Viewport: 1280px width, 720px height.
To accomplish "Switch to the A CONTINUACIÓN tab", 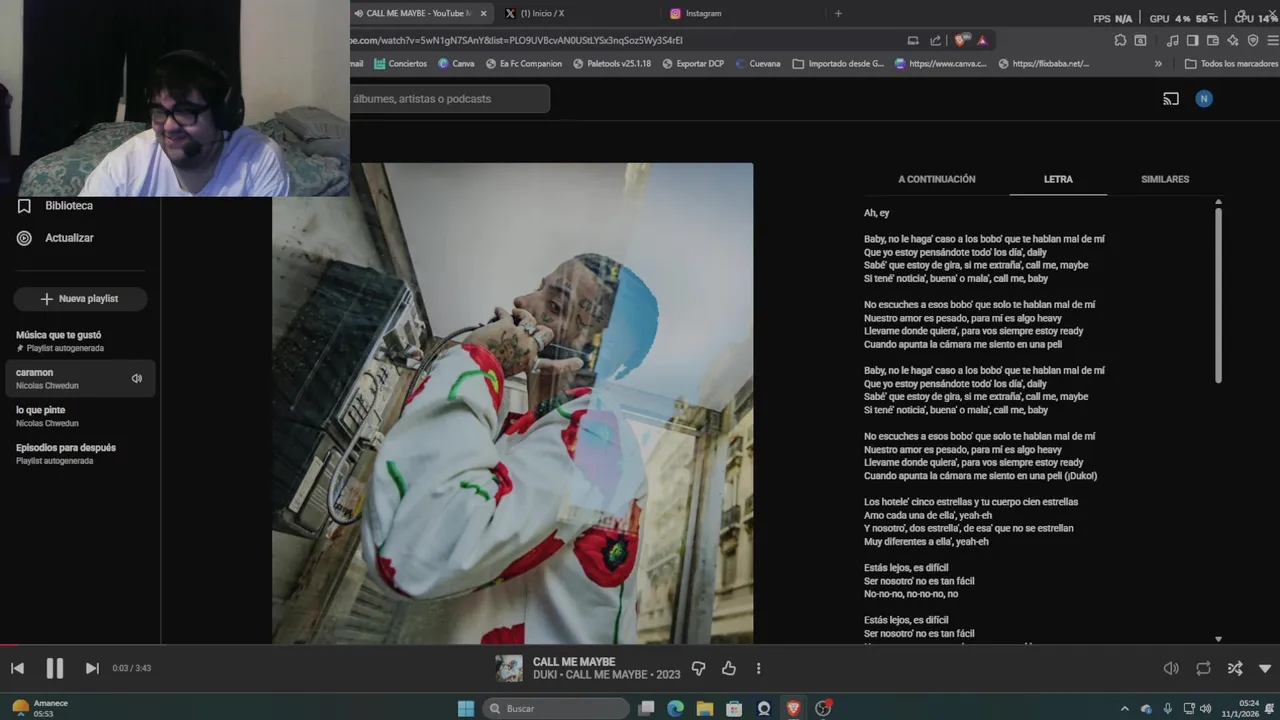I will 936,179.
